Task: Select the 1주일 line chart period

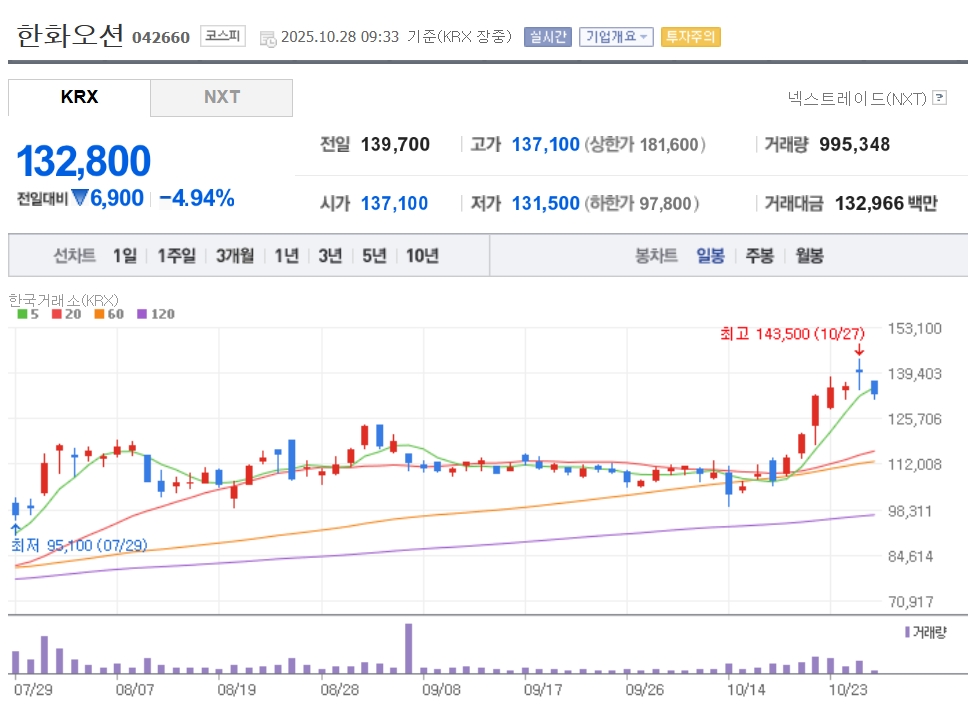Action: click(177, 255)
